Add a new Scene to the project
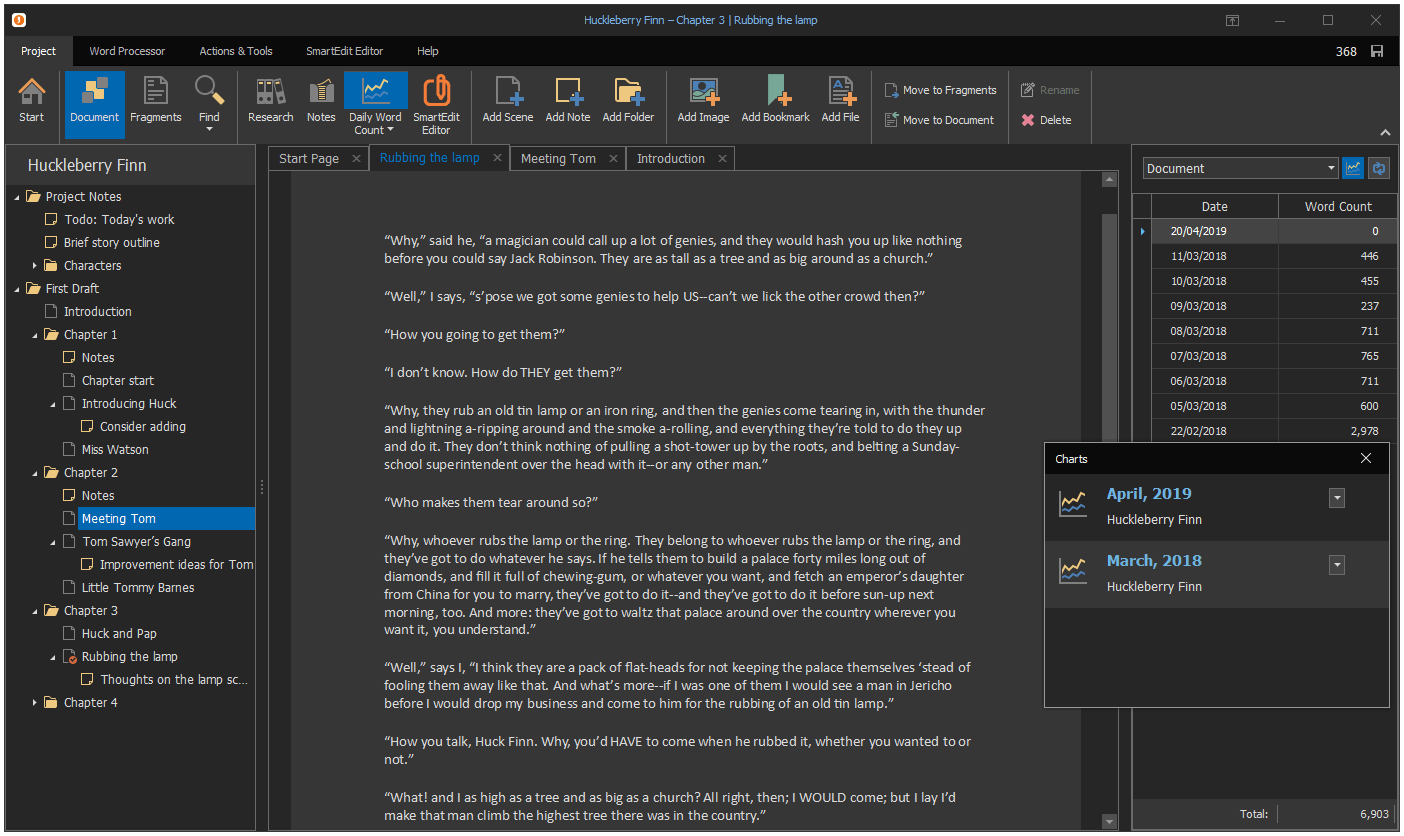 tap(506, 100)
